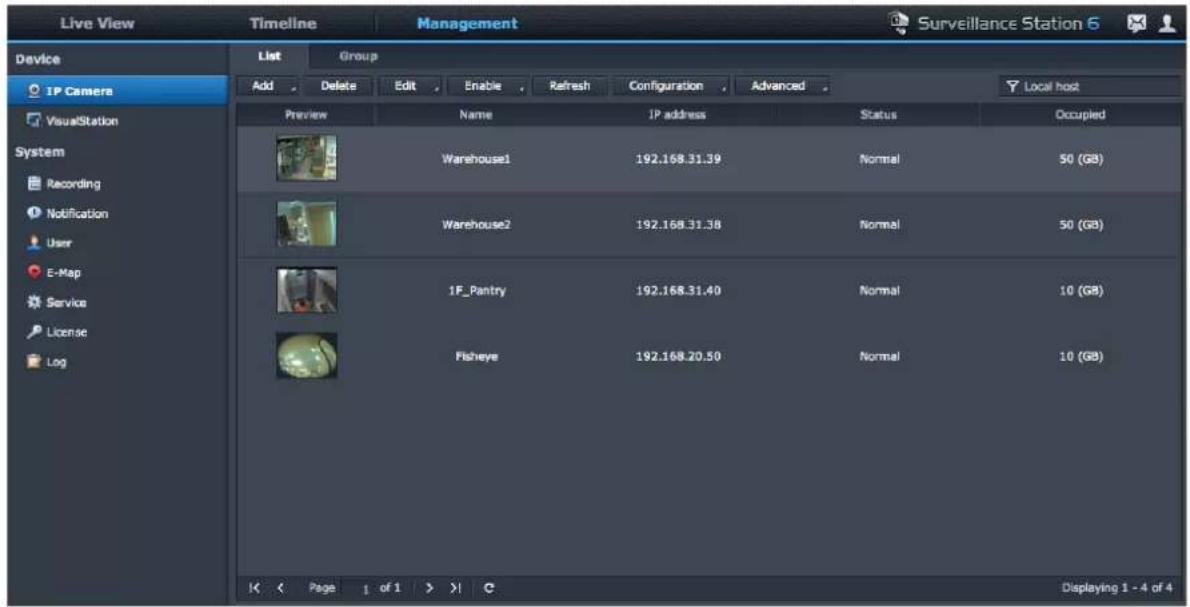Viewport: 1190px width, 607px height.
Task: Go to the next page
Action: tap(430, 588)
